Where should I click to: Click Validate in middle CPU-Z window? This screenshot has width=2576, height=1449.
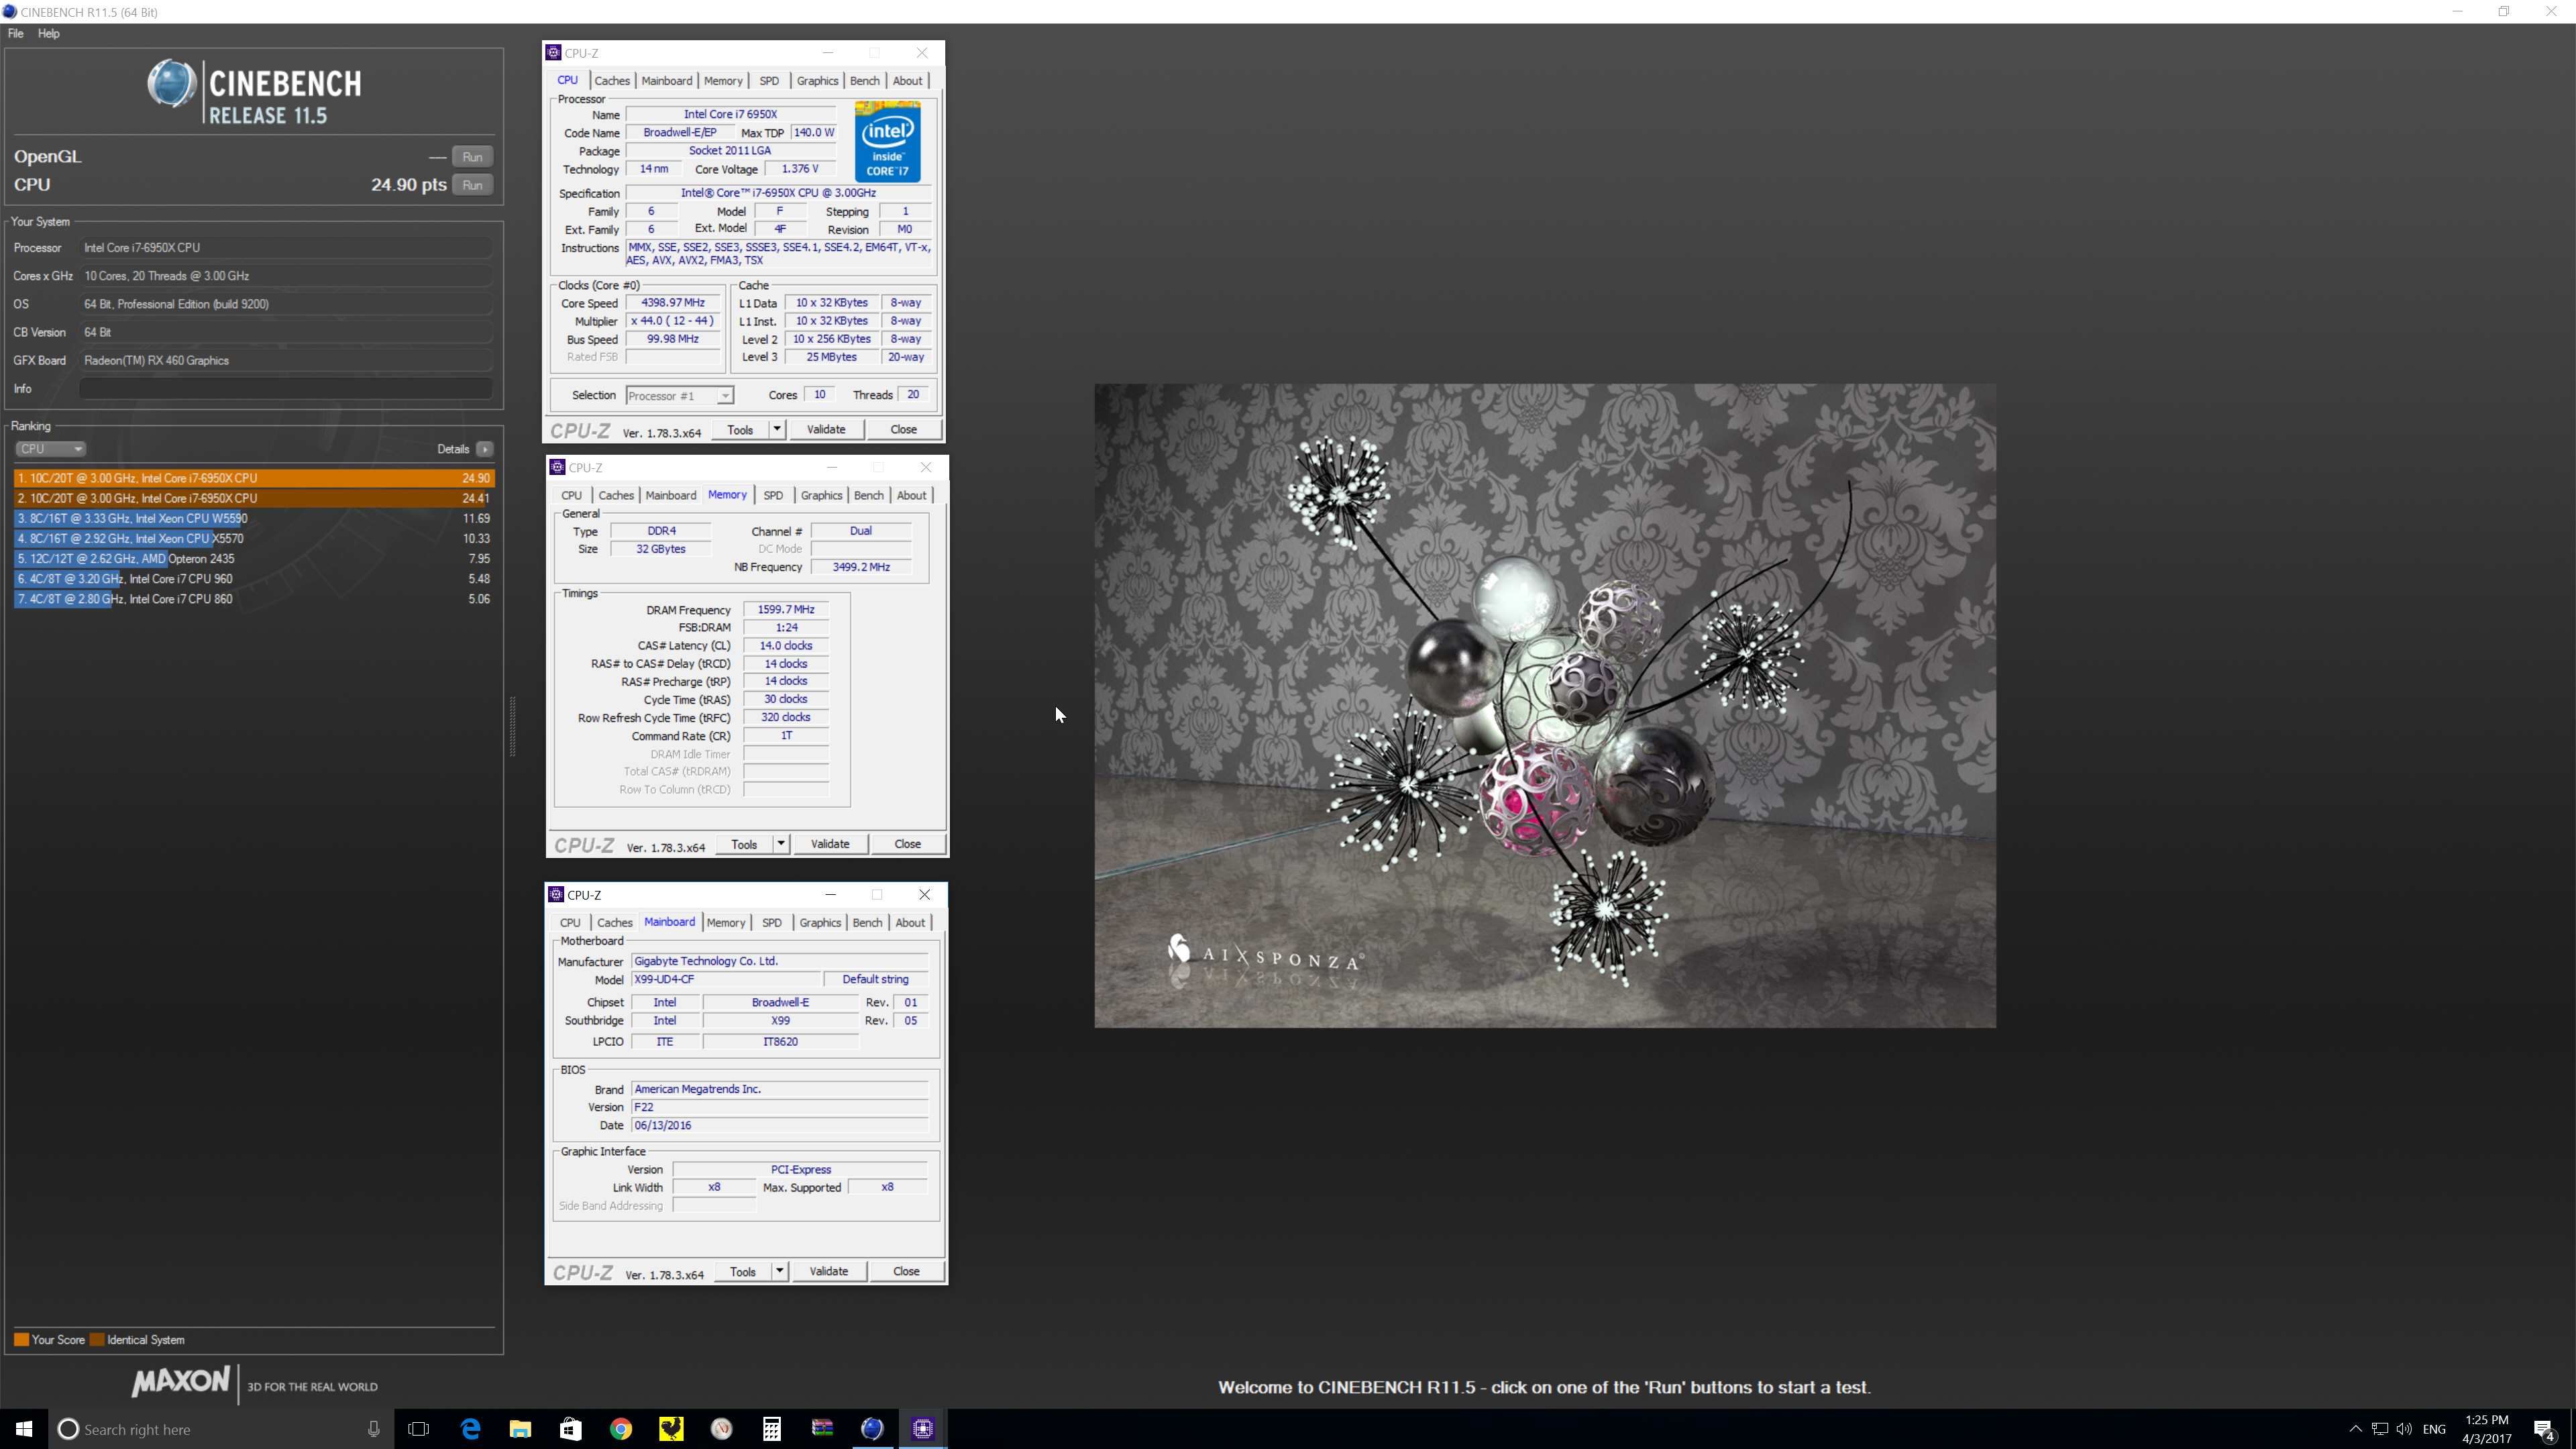[830, 844]
